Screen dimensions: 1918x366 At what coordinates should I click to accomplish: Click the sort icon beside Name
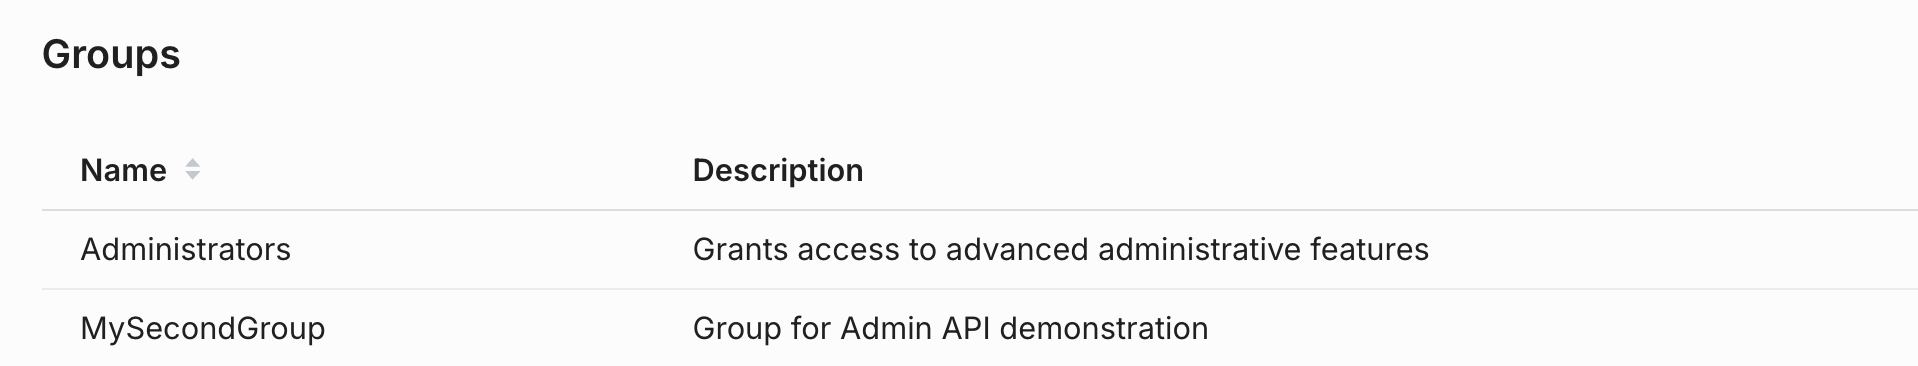(193, 170)
